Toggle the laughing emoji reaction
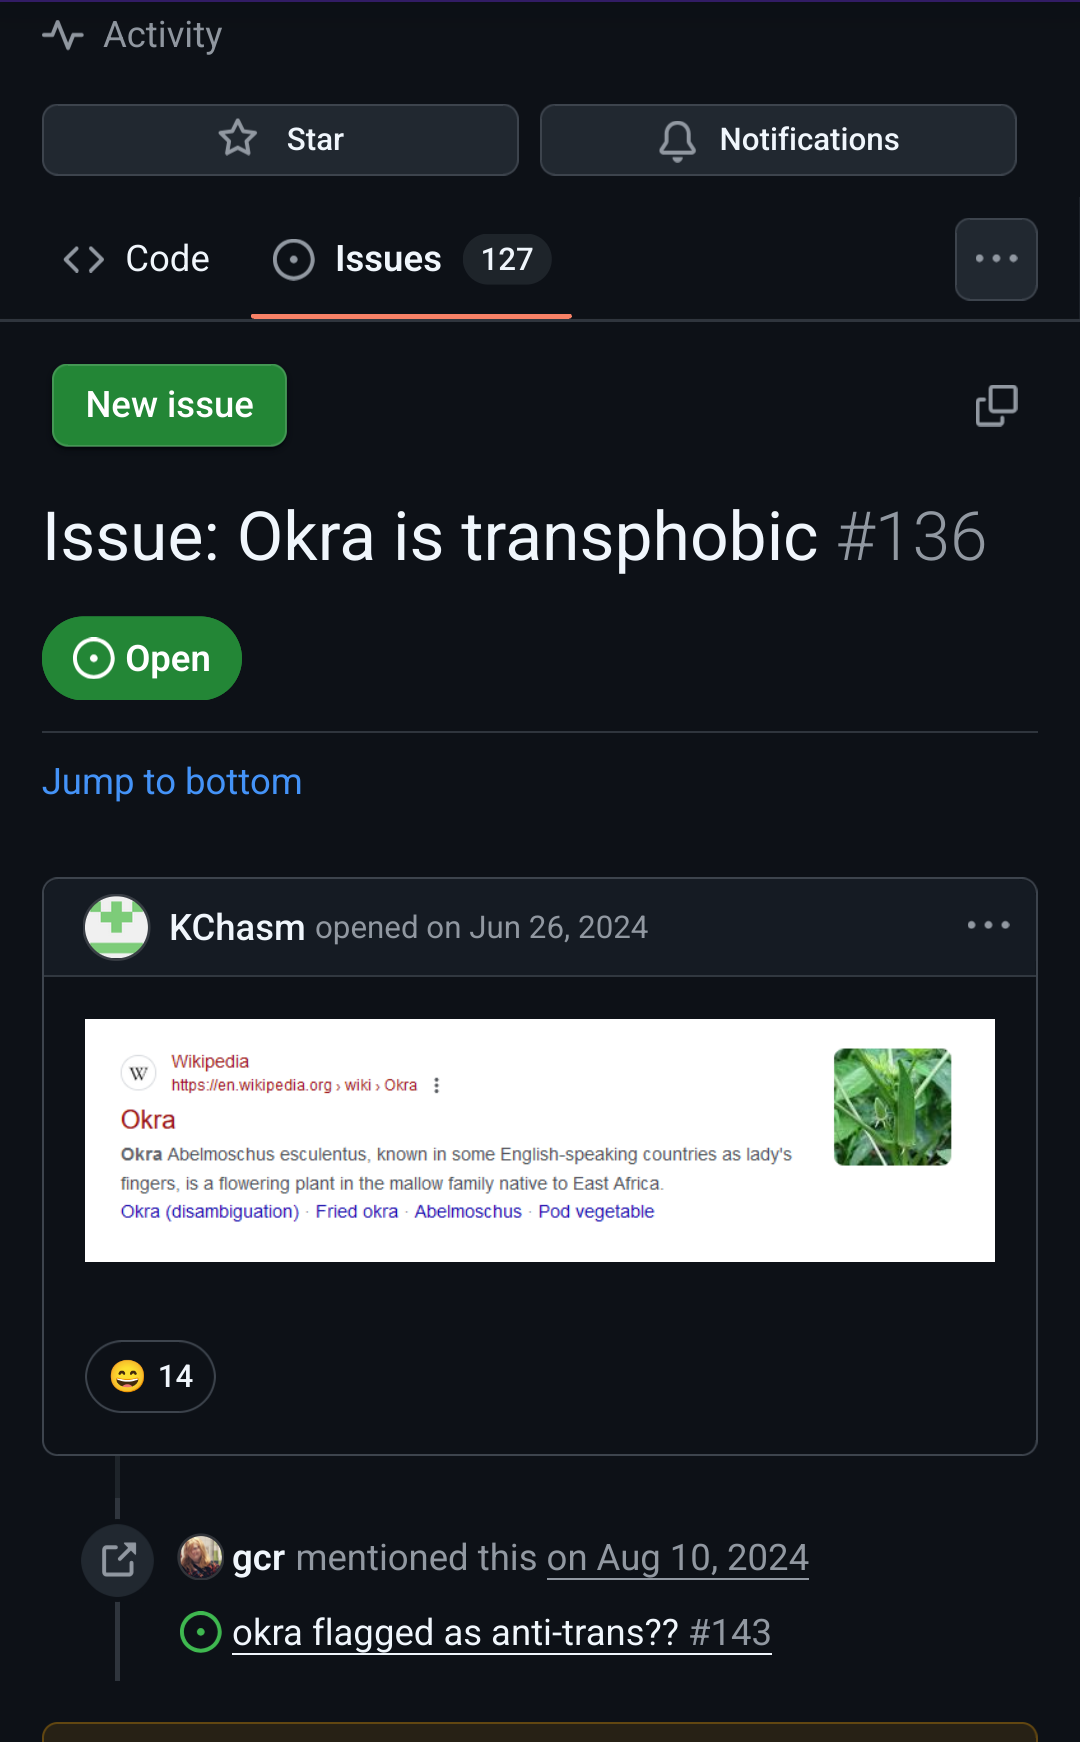This screenshot has width=1080, height=1742. point(151,1376)
